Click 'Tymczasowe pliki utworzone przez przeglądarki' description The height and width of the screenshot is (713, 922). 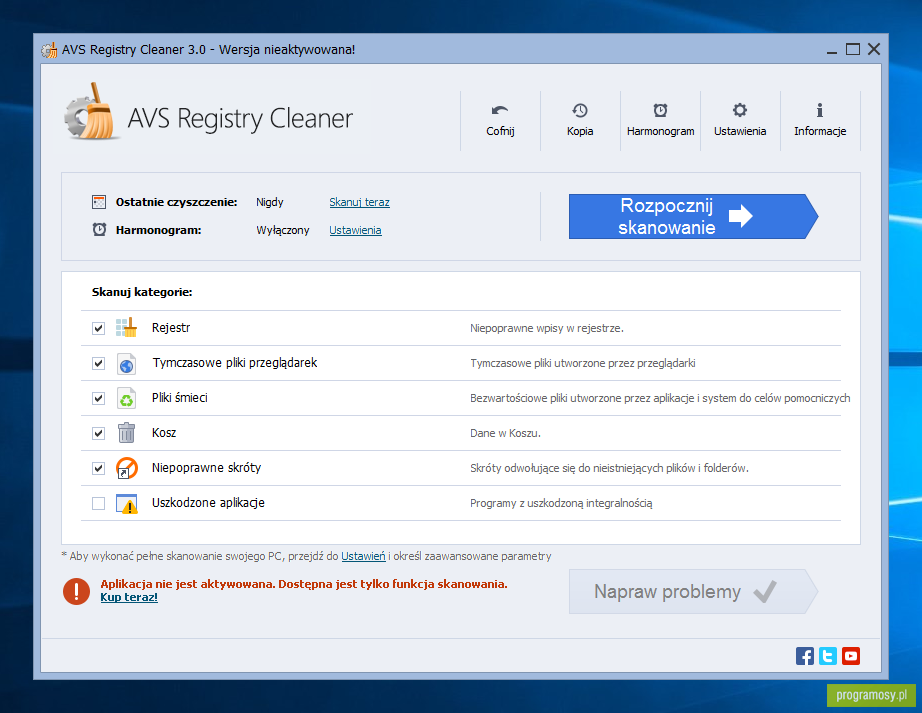point(583,363)
